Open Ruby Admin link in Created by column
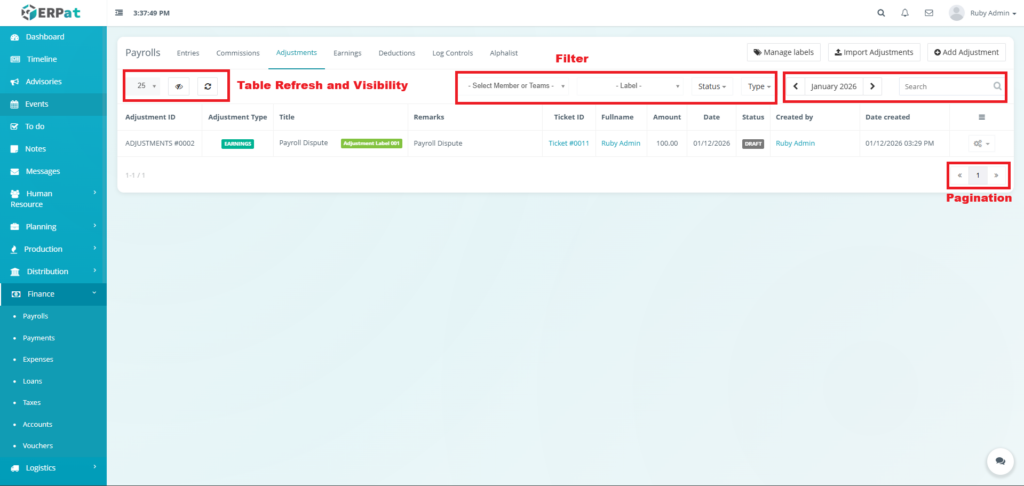The image size is (1024, 486). click(795, 143)
